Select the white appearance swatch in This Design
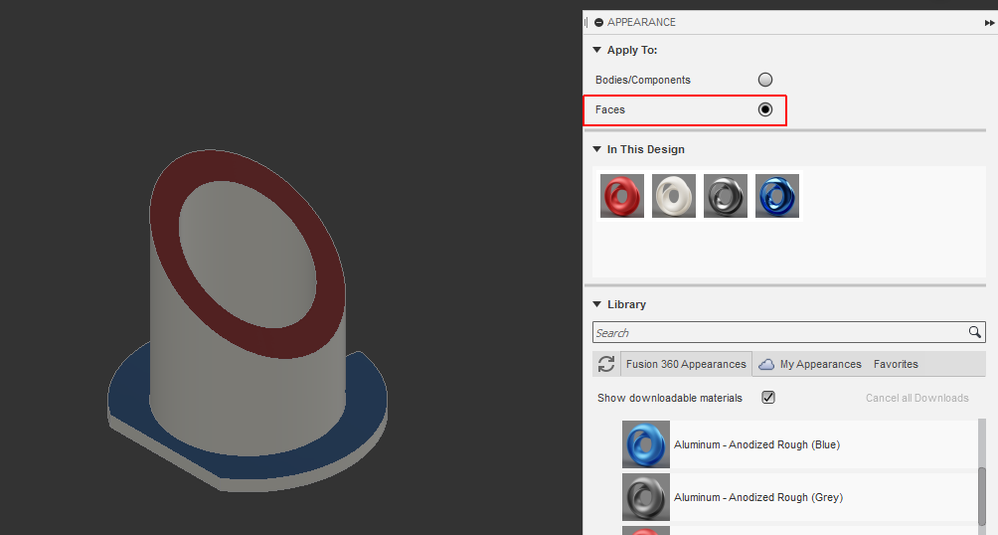Viewport: 998px width, 535px height. [x=673, y=196]
